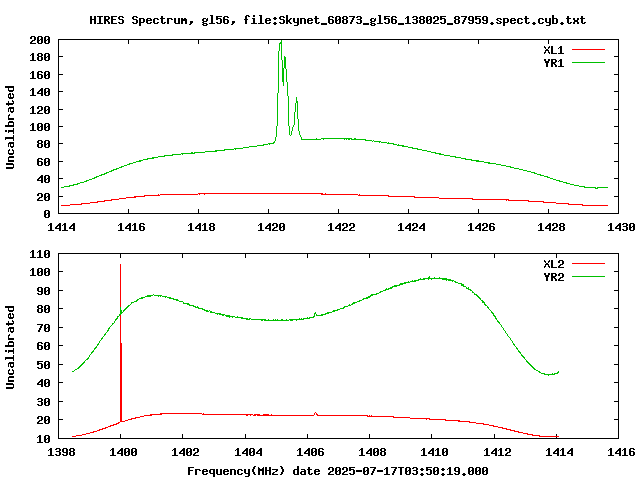Select the XL1 legend label
The height and width of the screenshot is (480, 640).
[553, 50]
